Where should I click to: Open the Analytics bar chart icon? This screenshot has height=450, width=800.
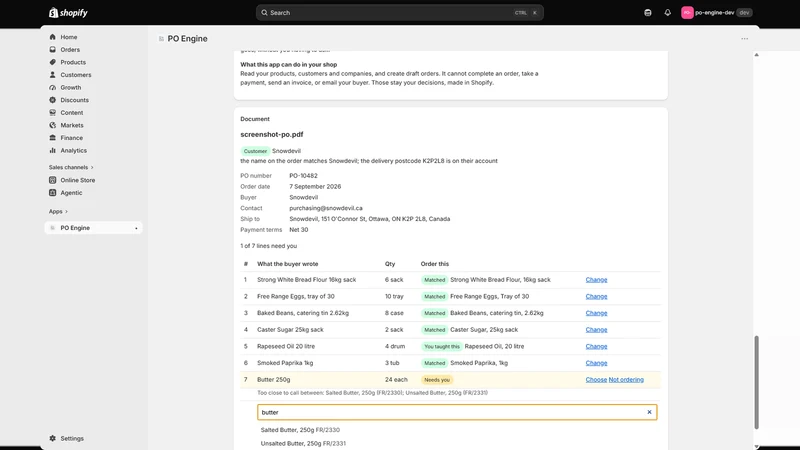click(53, 150)
